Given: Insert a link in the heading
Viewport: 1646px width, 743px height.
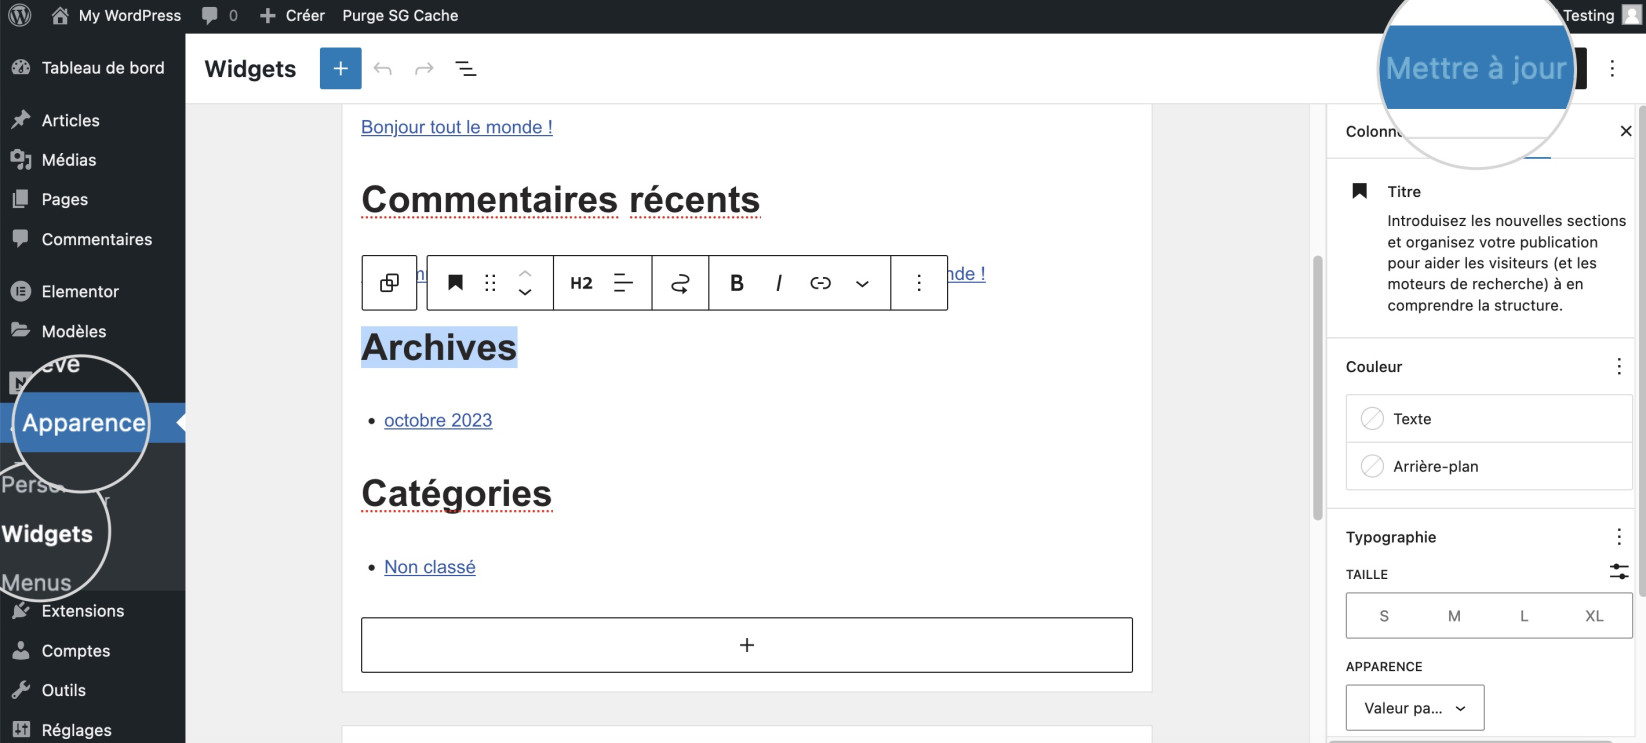Looking at the screenshot, I should (x=820, y=283).
